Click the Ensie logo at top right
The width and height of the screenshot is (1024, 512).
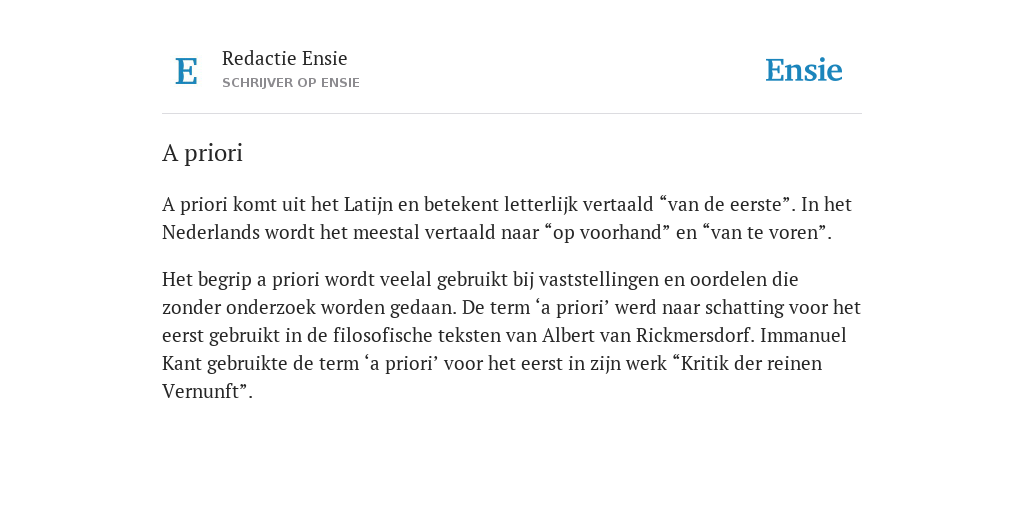pos(804,70)
